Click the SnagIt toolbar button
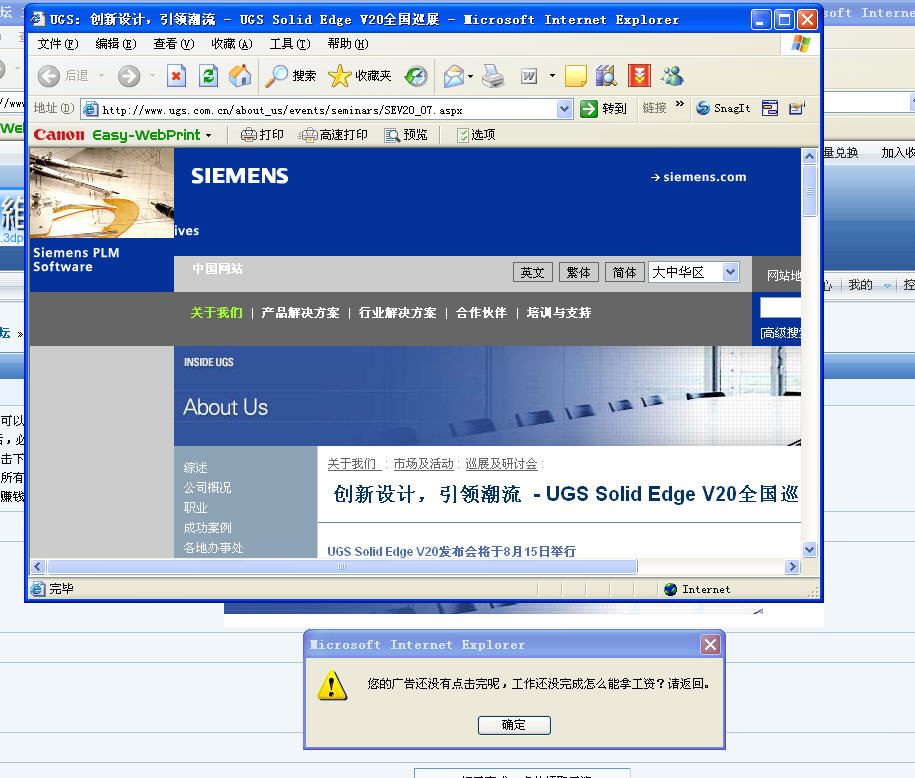Viewport: 915px width, 778px height. 723,108
